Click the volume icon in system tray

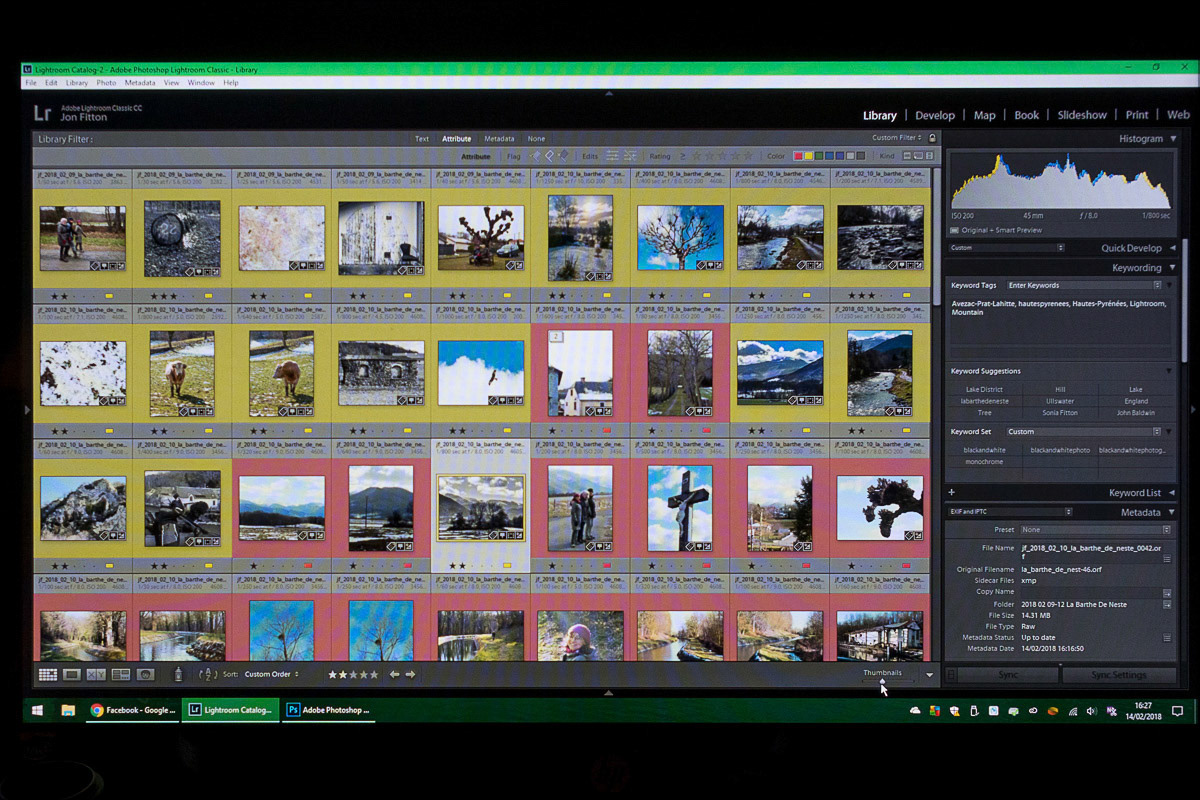[1091, 711]
